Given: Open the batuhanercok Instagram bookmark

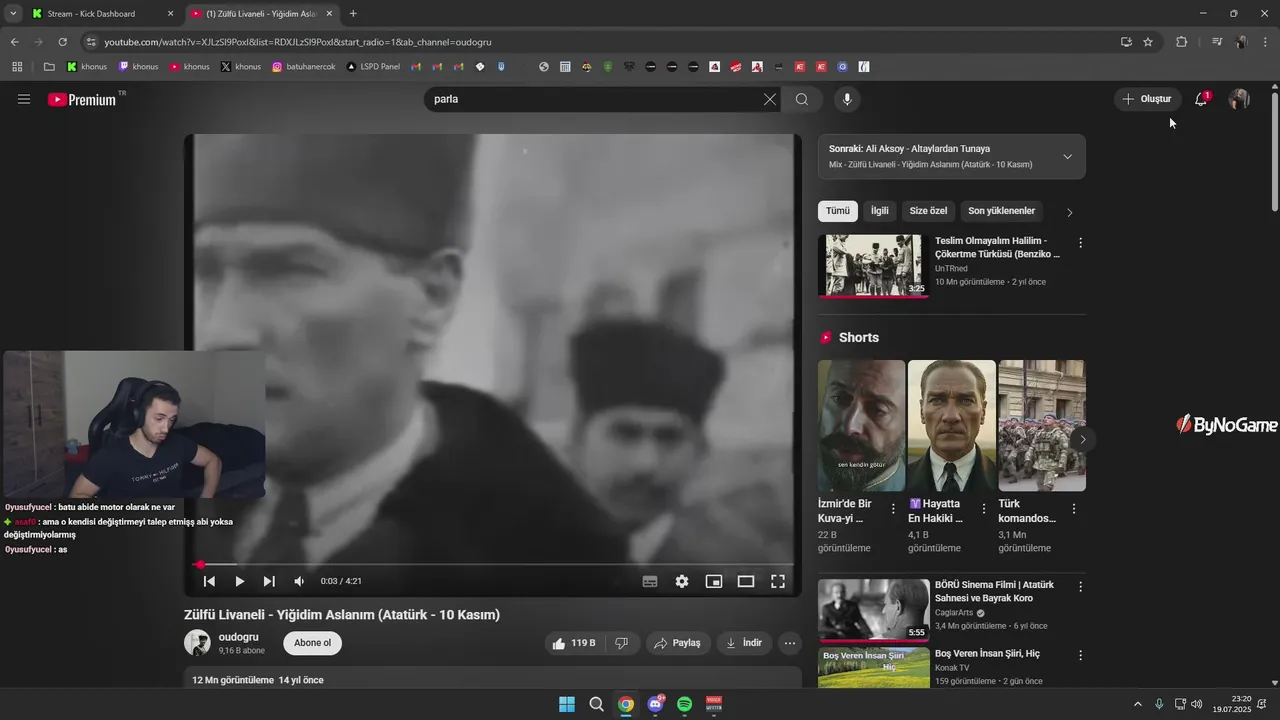Looking at the screenshot, I should tap(304, 67).
